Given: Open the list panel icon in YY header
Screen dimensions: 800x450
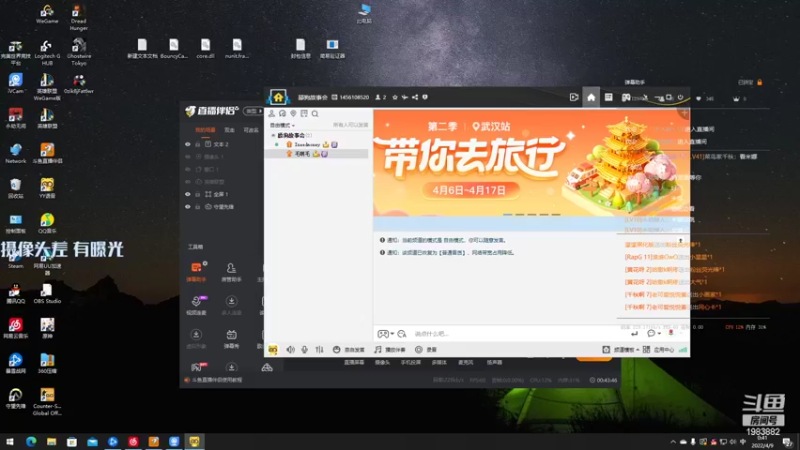Looking at the screenshot, I should (608, 97).
